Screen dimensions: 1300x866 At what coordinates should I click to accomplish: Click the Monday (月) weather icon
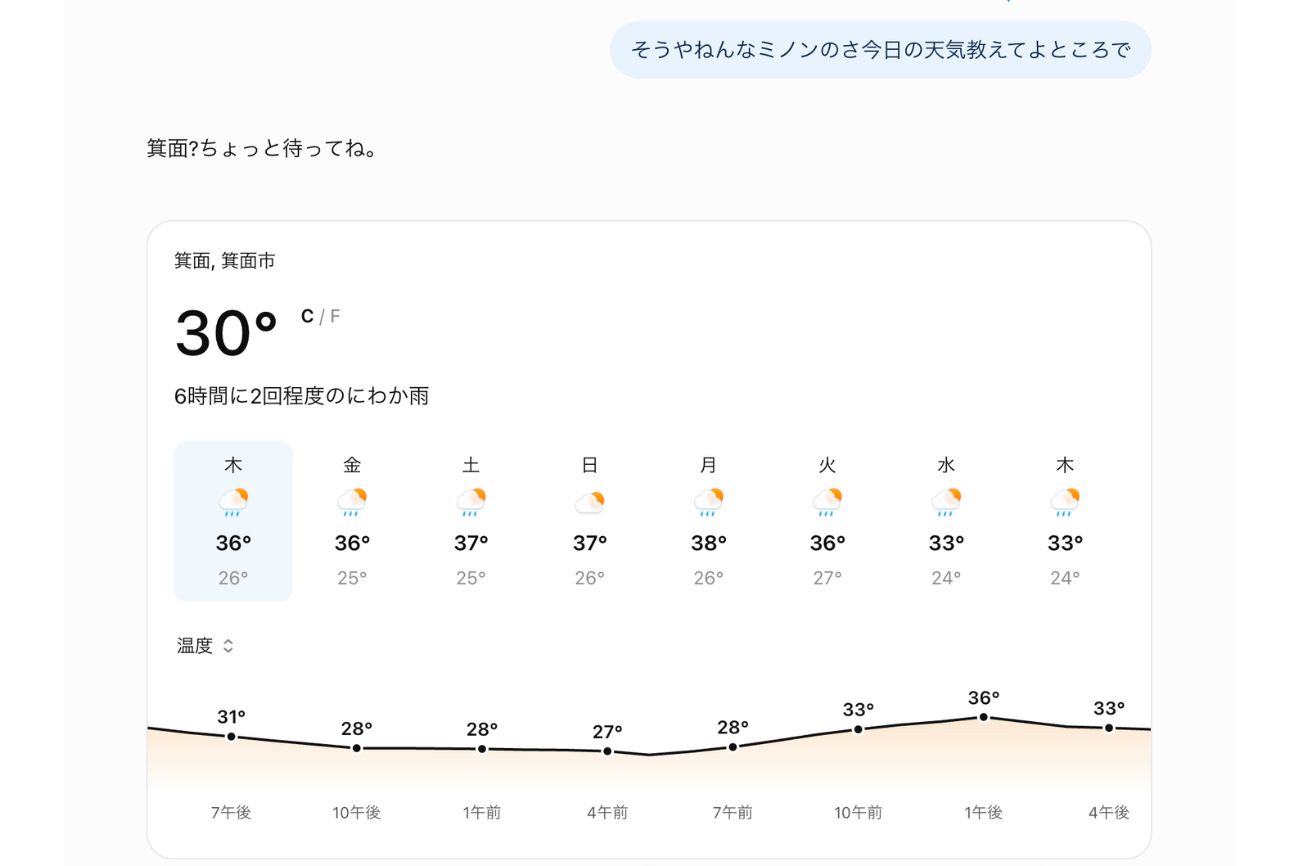709,502
